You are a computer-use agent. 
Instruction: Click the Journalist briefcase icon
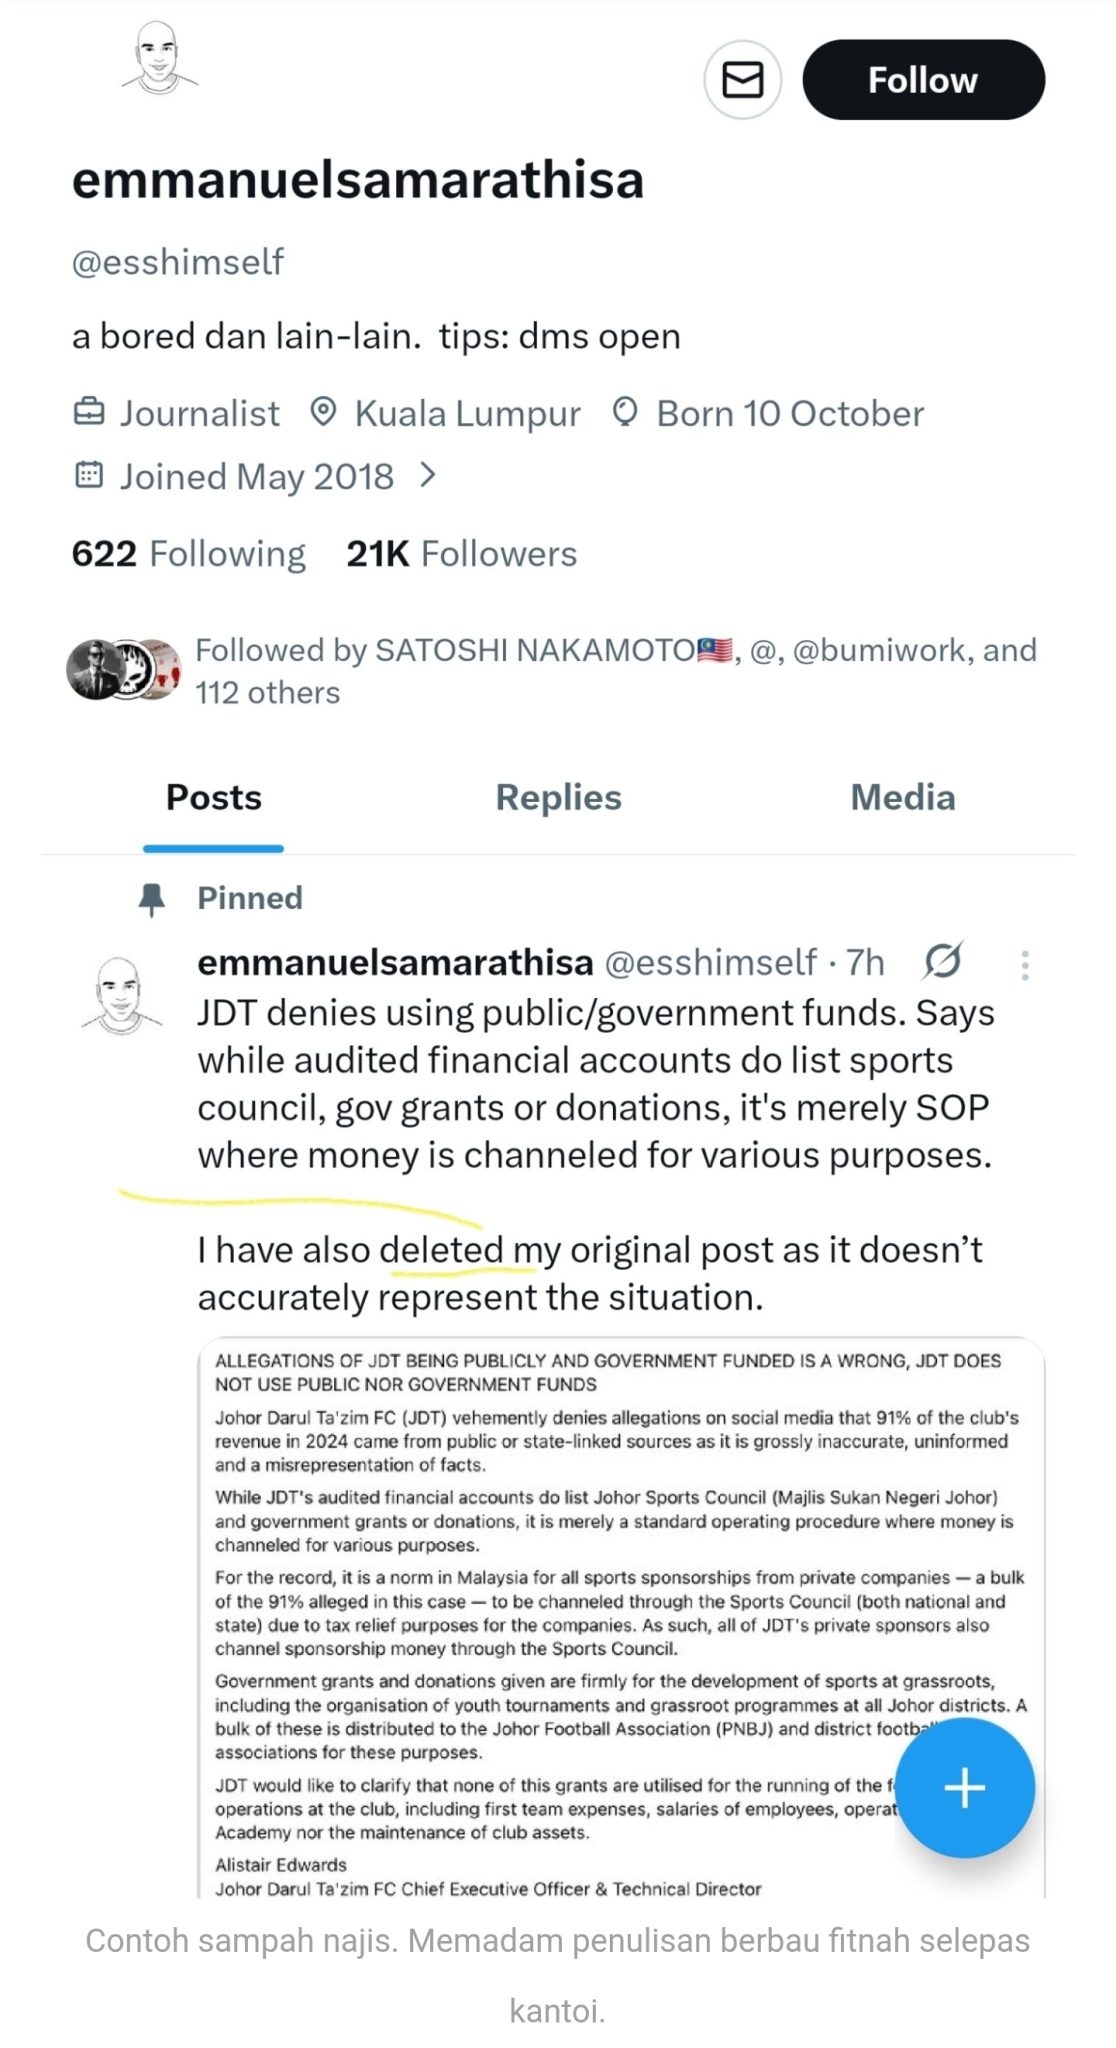pyautogui.click(x=89, y=412)
